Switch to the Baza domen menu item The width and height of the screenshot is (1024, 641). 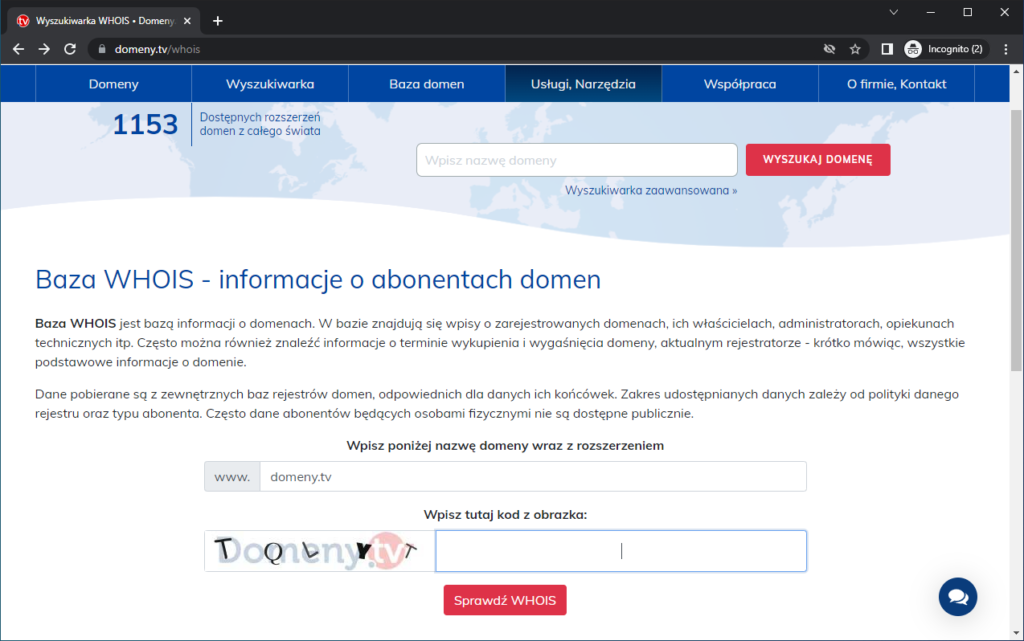coord(426,84)
